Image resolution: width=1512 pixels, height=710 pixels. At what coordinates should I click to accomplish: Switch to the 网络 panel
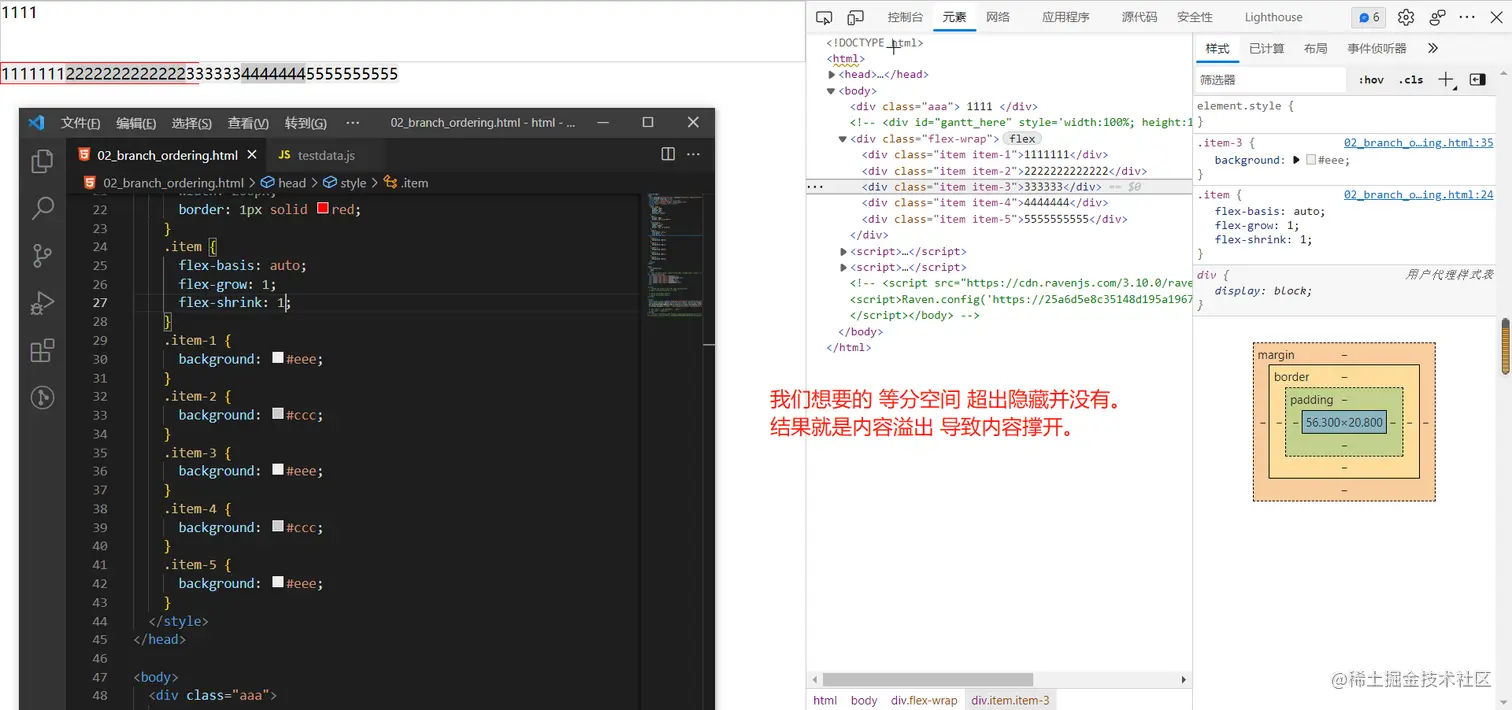tap(997, 17)
